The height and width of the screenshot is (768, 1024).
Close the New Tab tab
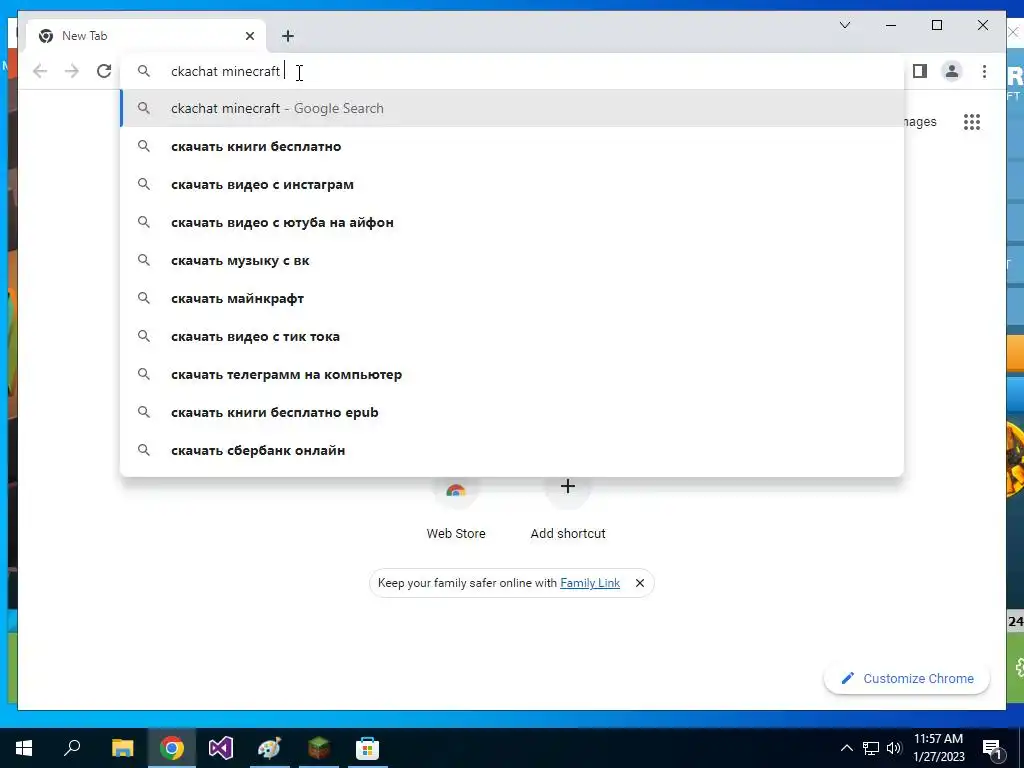click(x=249, y=36)
